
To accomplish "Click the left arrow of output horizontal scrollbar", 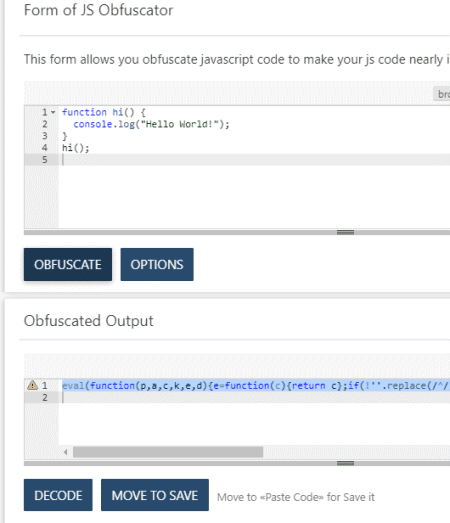I will pos(66,452).
